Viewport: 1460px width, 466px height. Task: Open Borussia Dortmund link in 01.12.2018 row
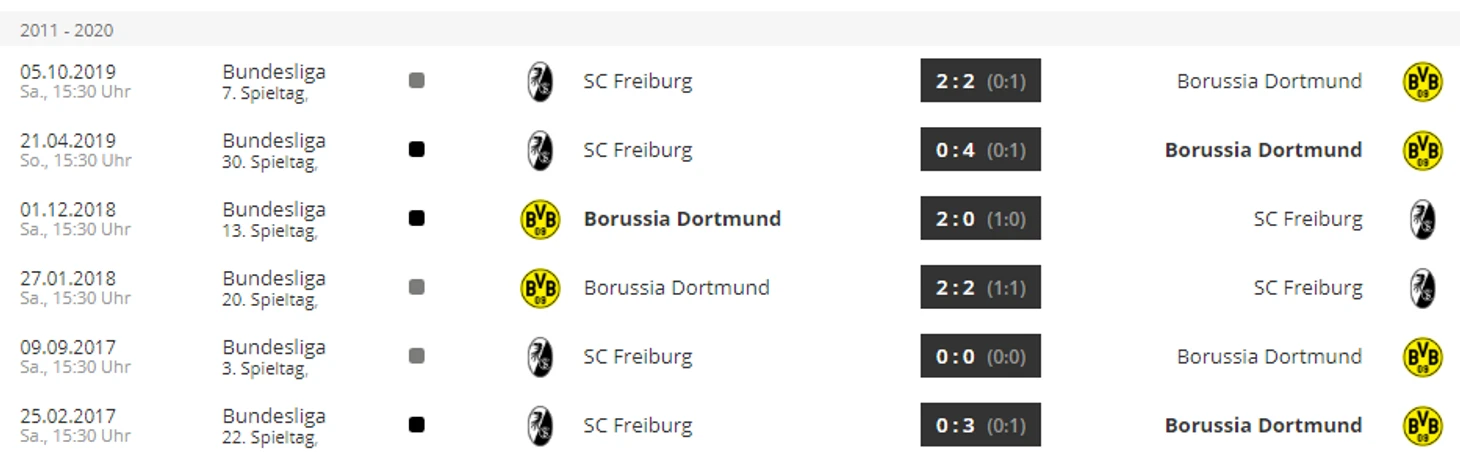coord(682,219)
